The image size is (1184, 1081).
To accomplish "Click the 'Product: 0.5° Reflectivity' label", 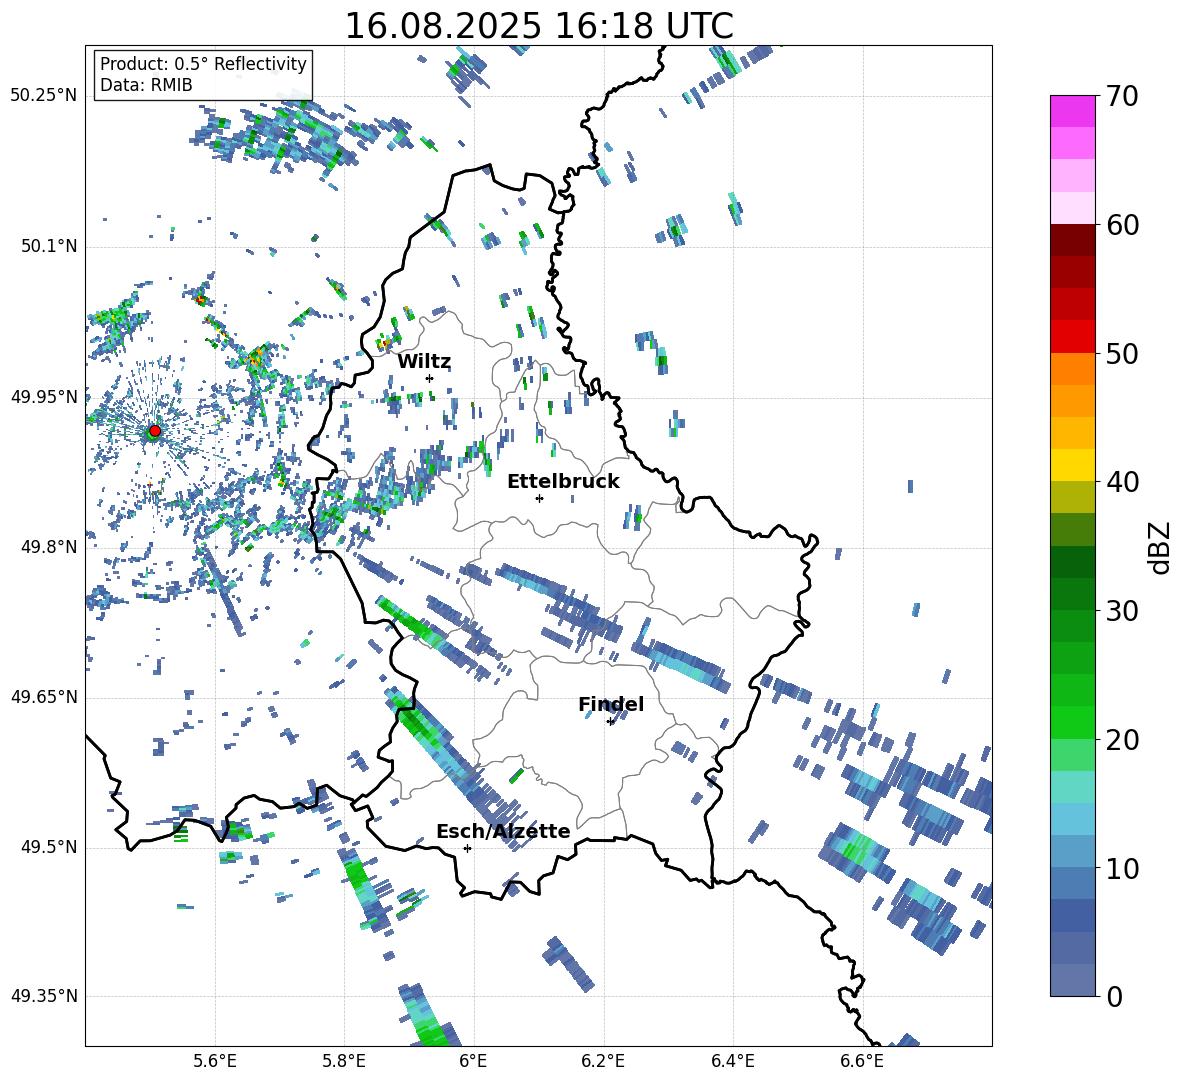I will point(203,64).
